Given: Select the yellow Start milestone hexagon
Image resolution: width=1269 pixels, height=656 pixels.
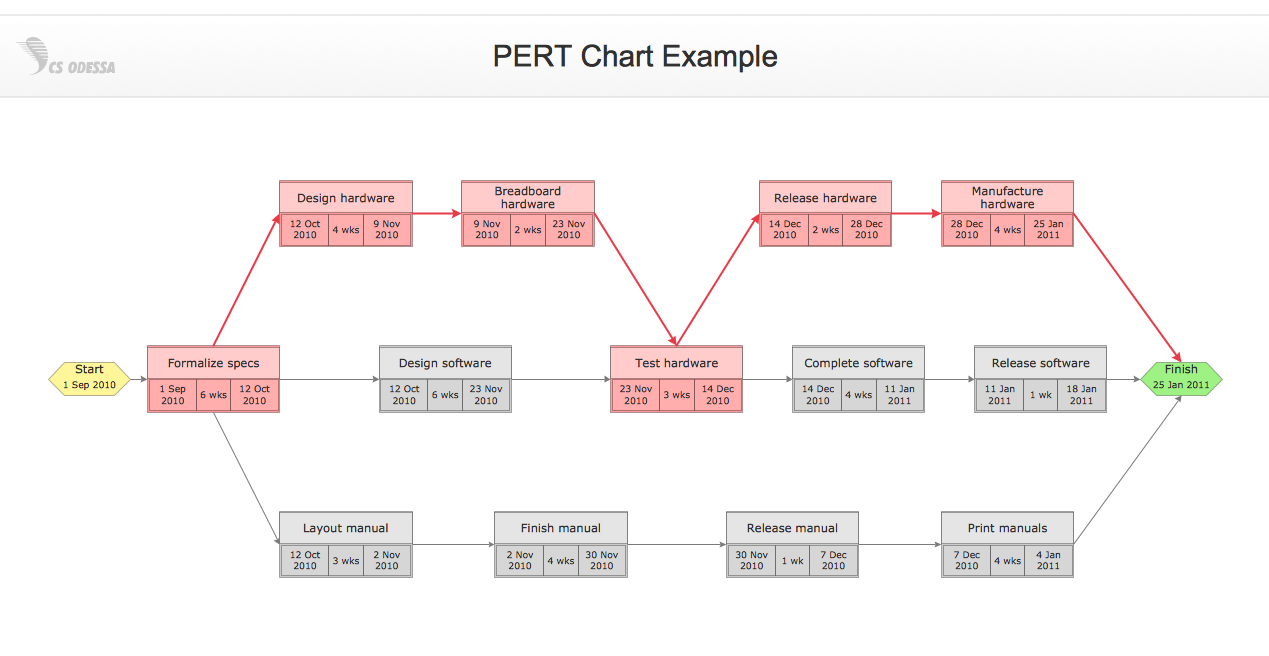Looking at the screenshot, I should (89, 379).
